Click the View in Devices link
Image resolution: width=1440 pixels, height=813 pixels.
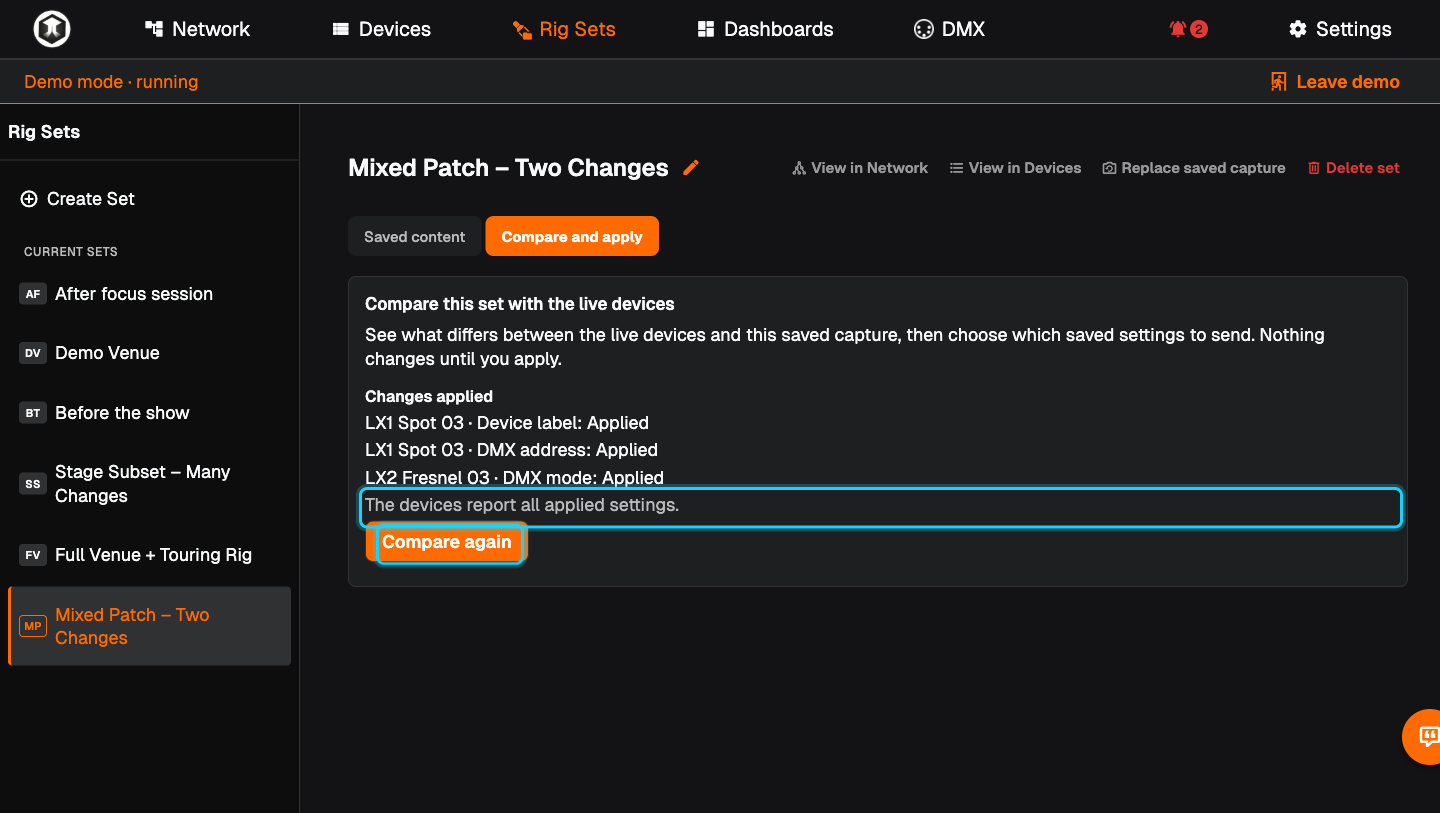point(1015,168)
